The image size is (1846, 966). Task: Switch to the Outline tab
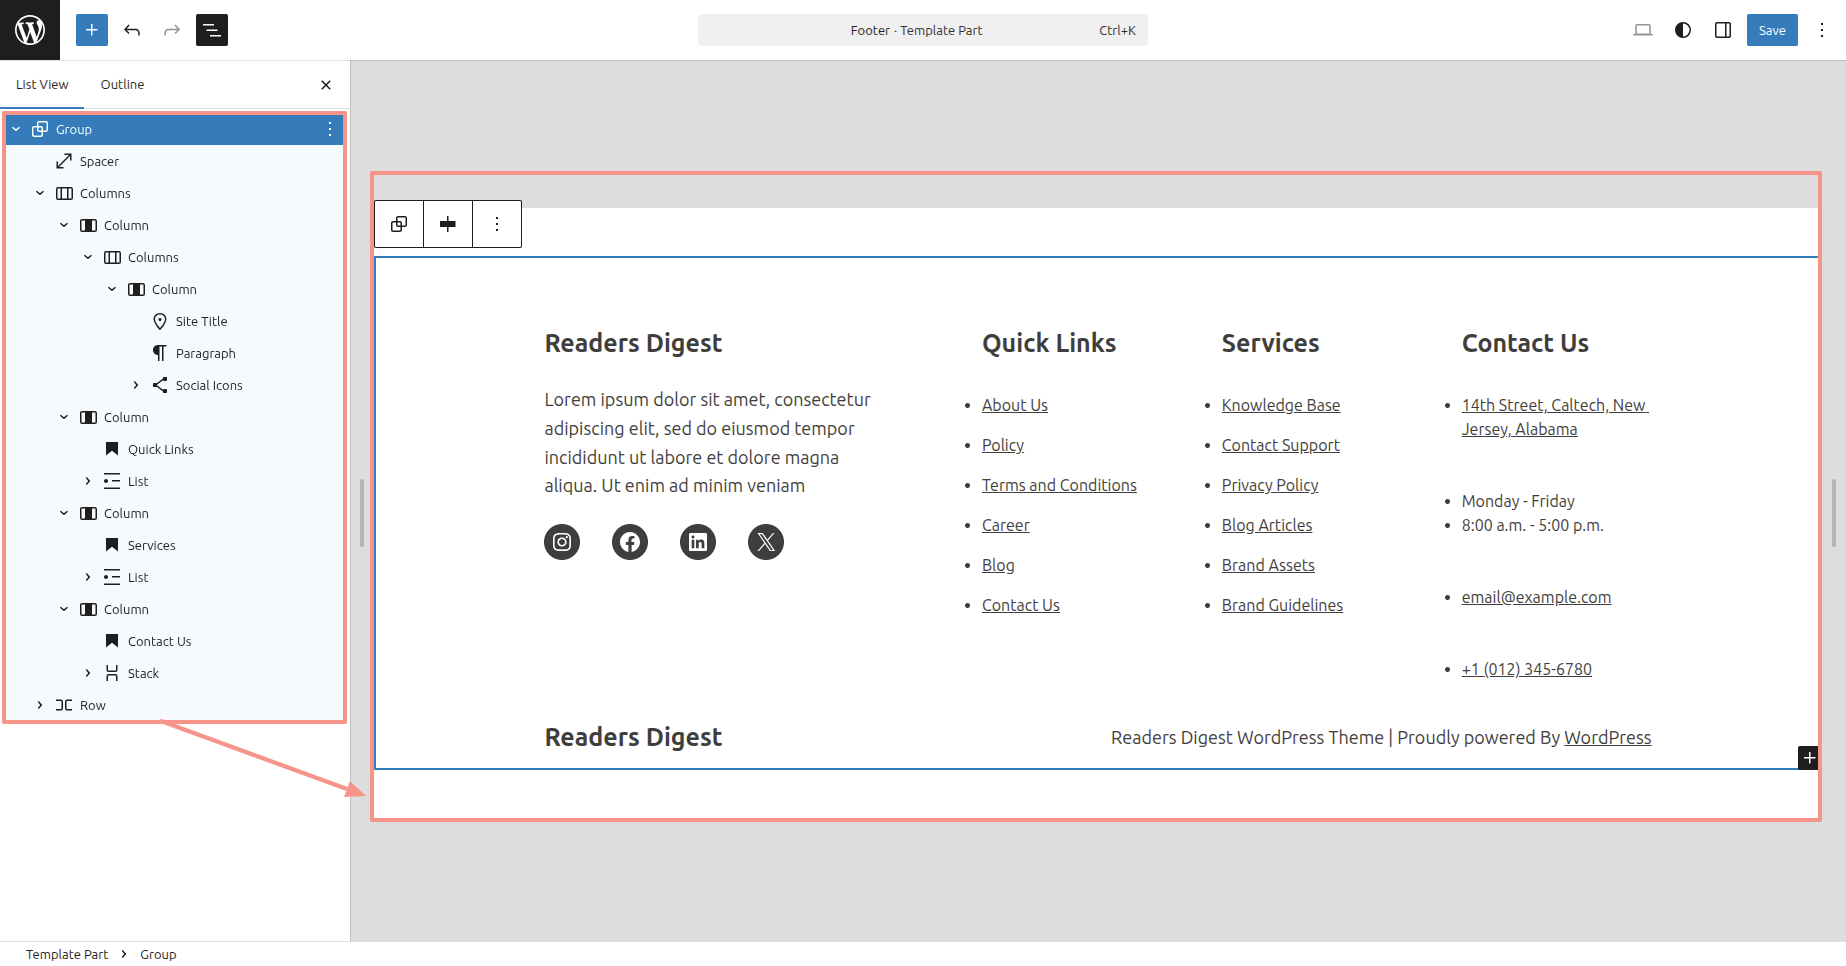[122, 85]
